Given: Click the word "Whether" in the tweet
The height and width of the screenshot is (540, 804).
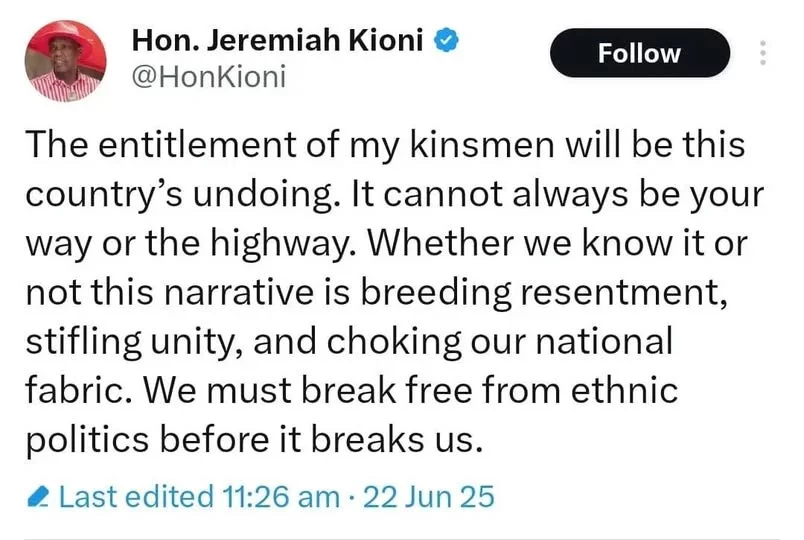Looking at the screenshot, I should (x=441, y=243).
